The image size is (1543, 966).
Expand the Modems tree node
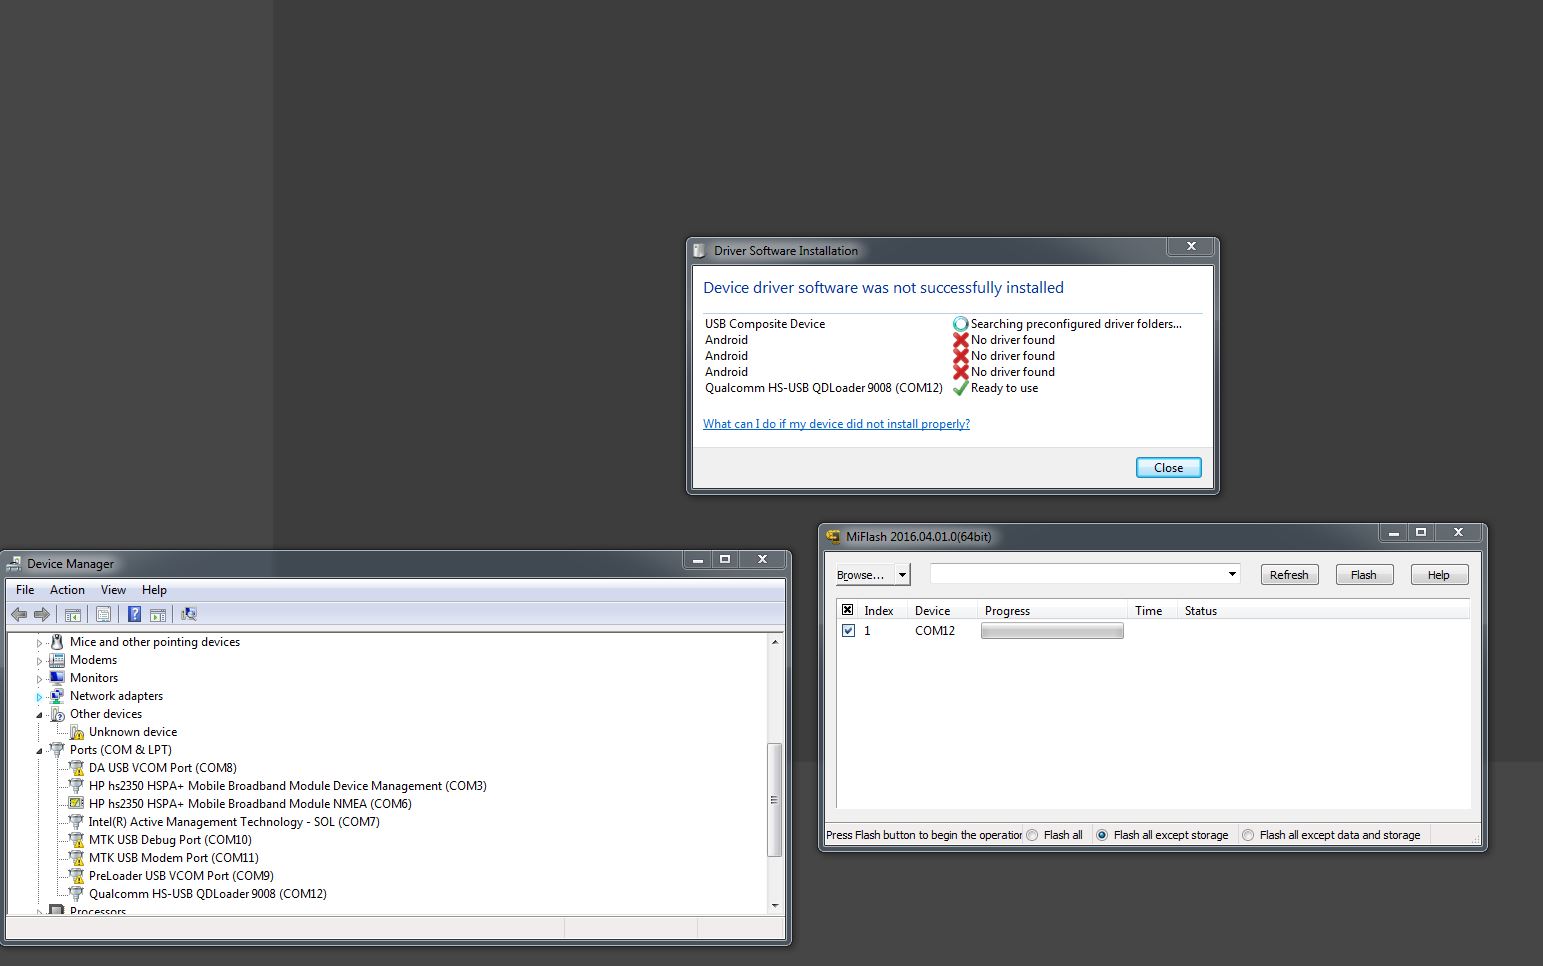40,661
